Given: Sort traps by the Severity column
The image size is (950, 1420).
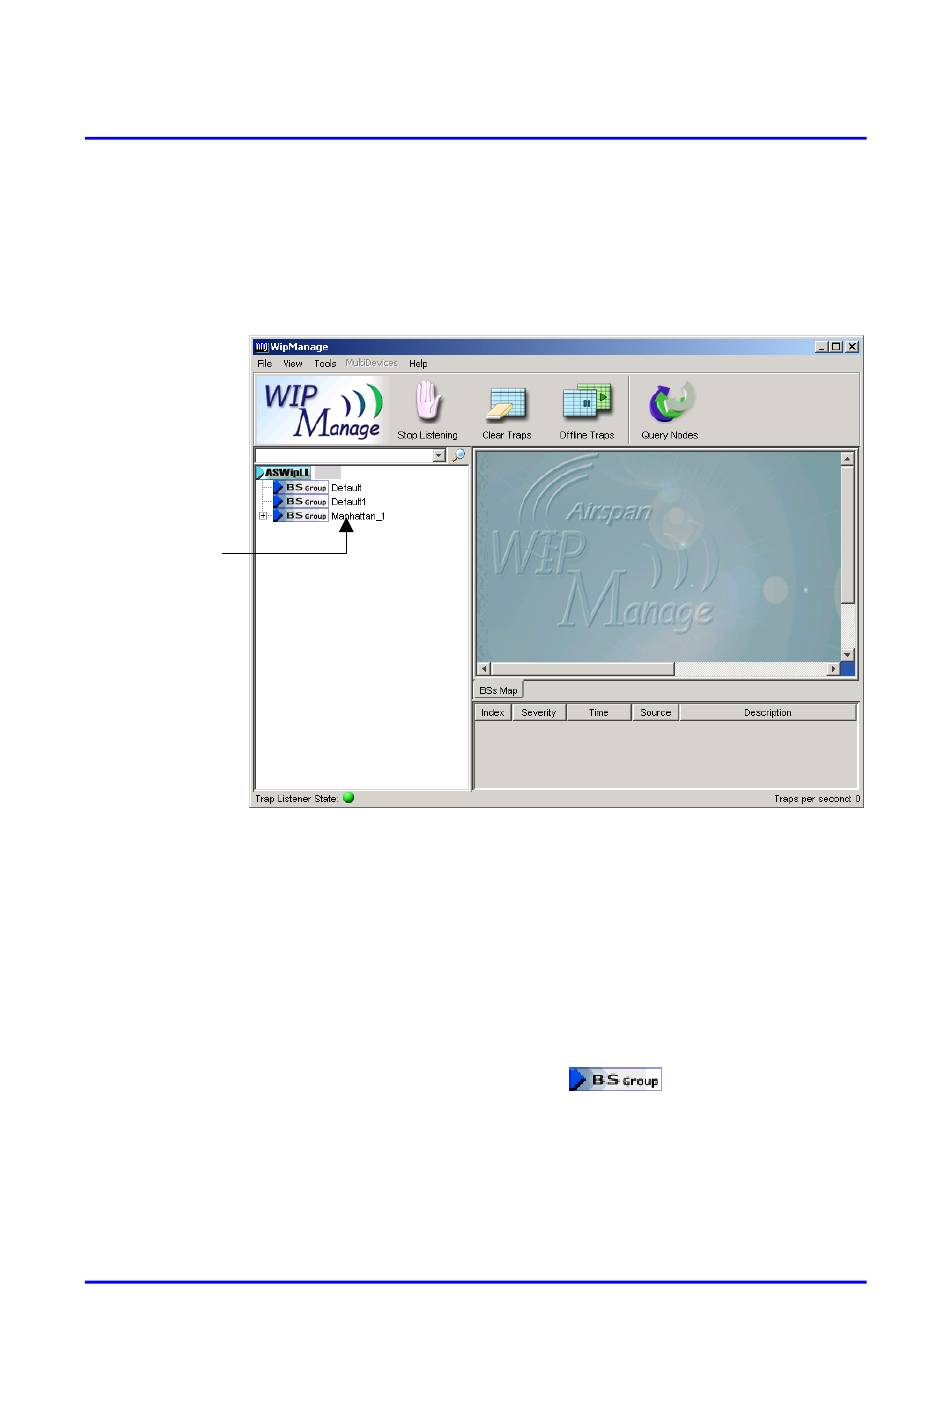Looking at the screenshot, I should pyautogui.click(x=538, y=713).
